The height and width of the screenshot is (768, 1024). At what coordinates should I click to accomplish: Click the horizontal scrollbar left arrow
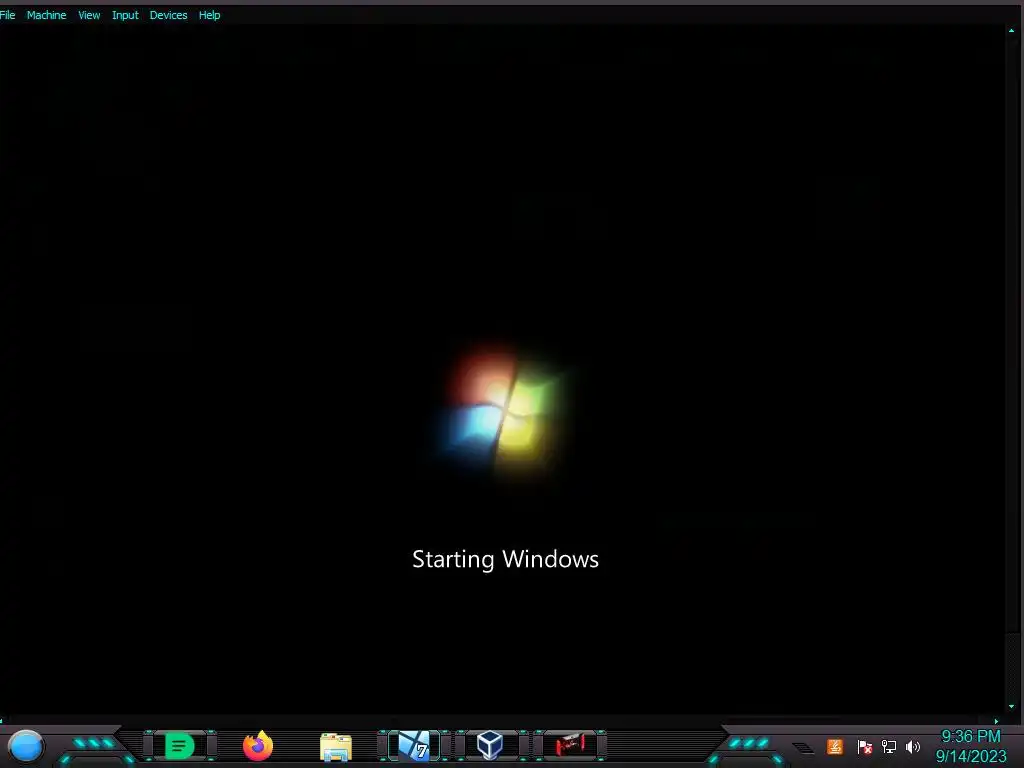[x=2, y=721]
